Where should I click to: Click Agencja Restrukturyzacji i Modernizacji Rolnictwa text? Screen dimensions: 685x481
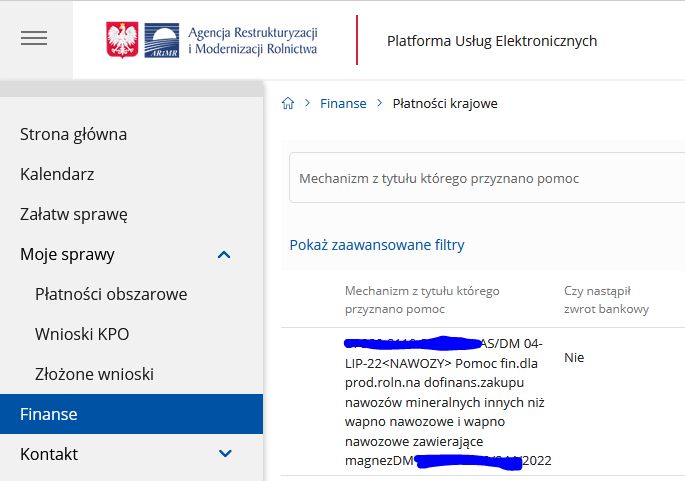pyautogui.click(x=253, y=41)
